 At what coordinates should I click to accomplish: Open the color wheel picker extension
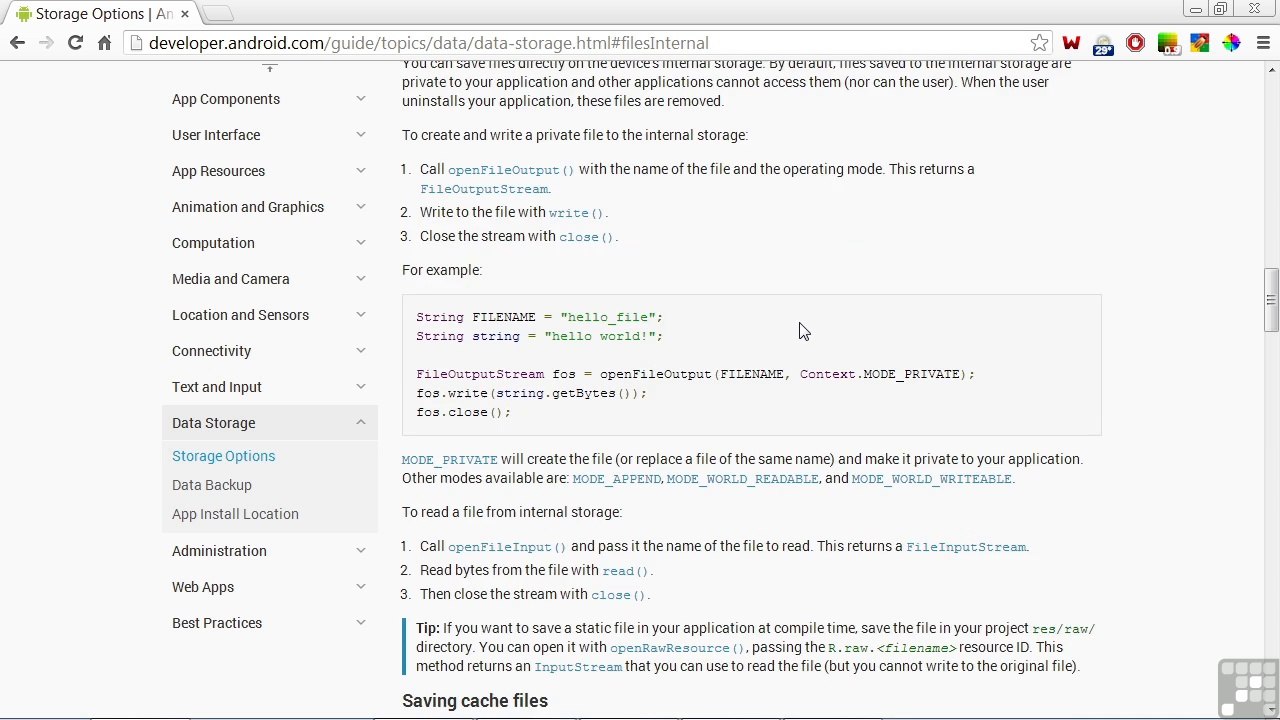coord(1231,43)
